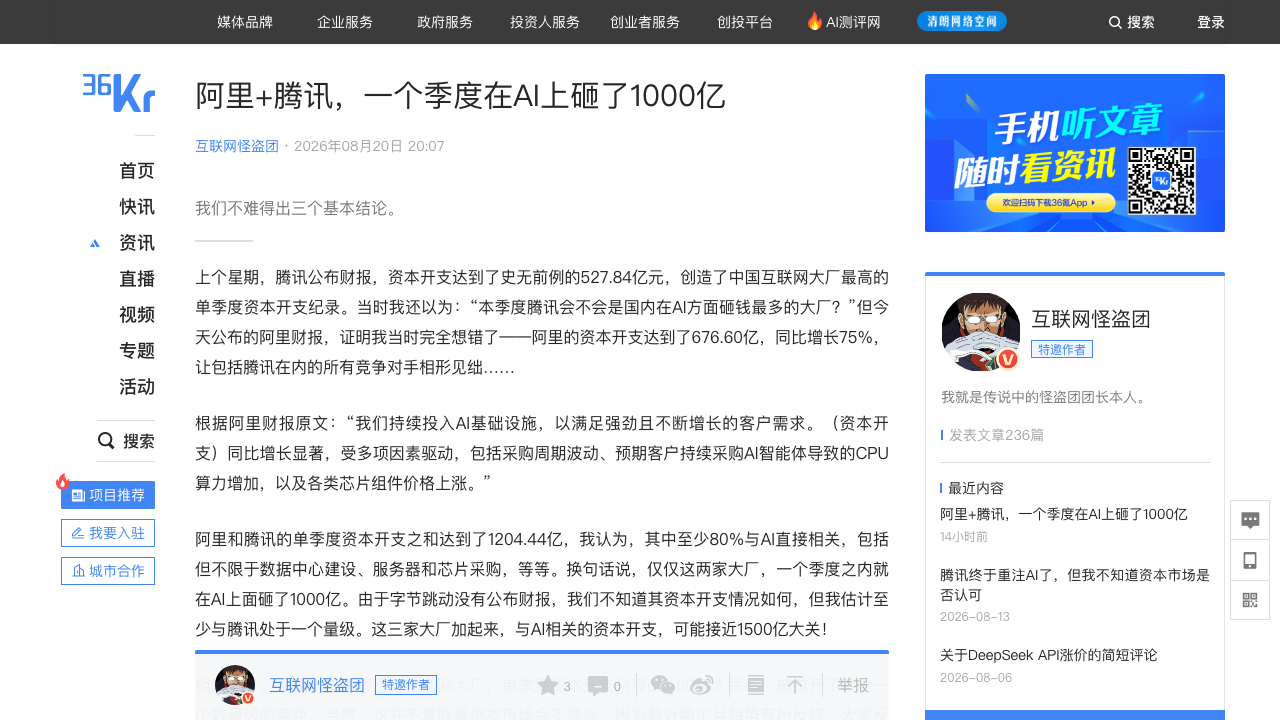Click the back-to-top arrow in the floating bar

coord(795,685)
